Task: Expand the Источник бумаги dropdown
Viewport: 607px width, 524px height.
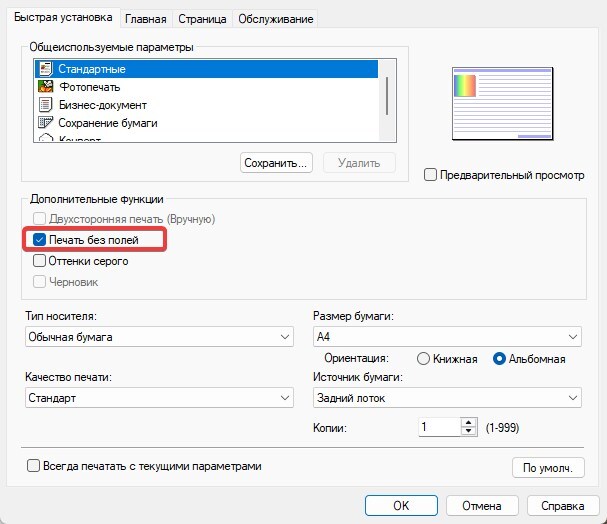Action: click(x=446, y=397)
